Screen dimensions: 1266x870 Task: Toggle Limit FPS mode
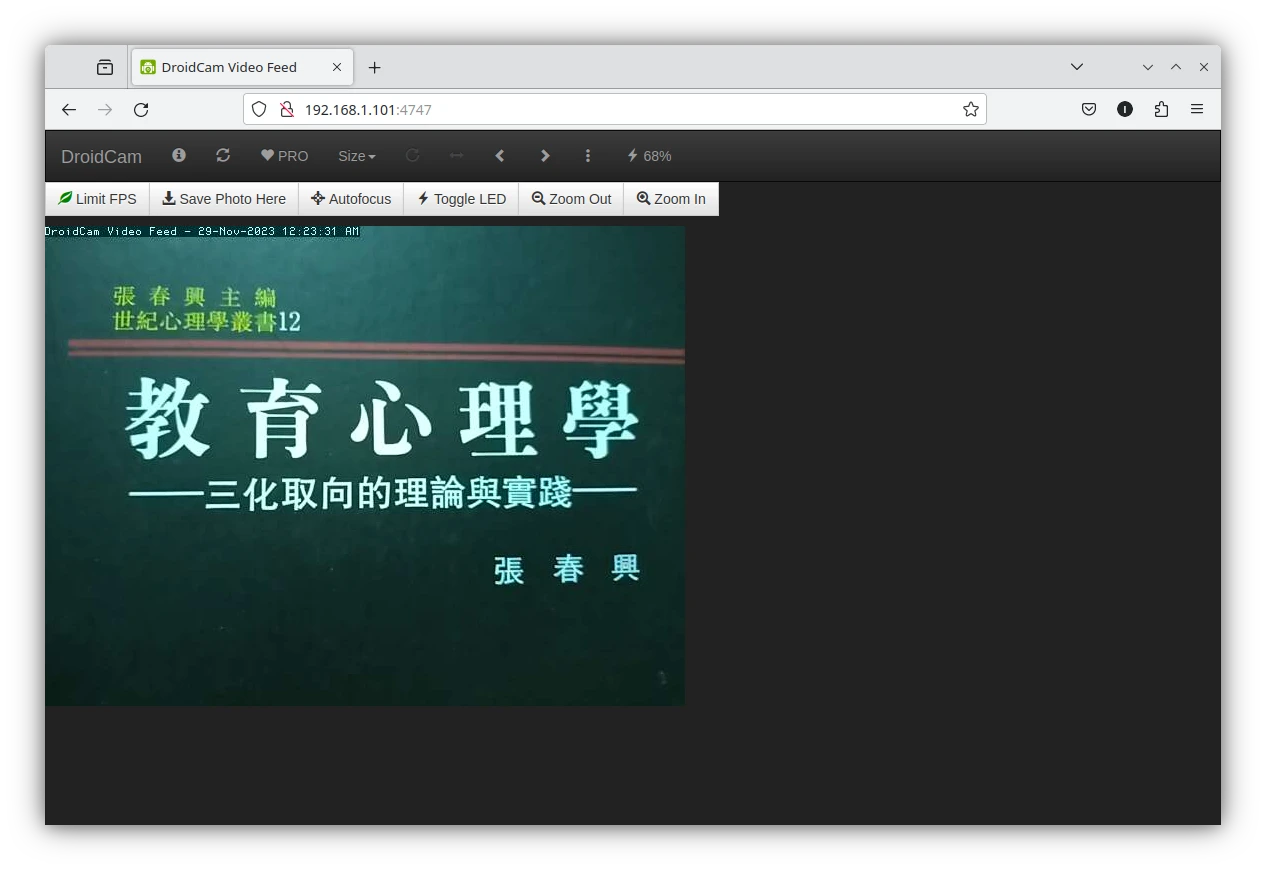[x=97, y=199]
